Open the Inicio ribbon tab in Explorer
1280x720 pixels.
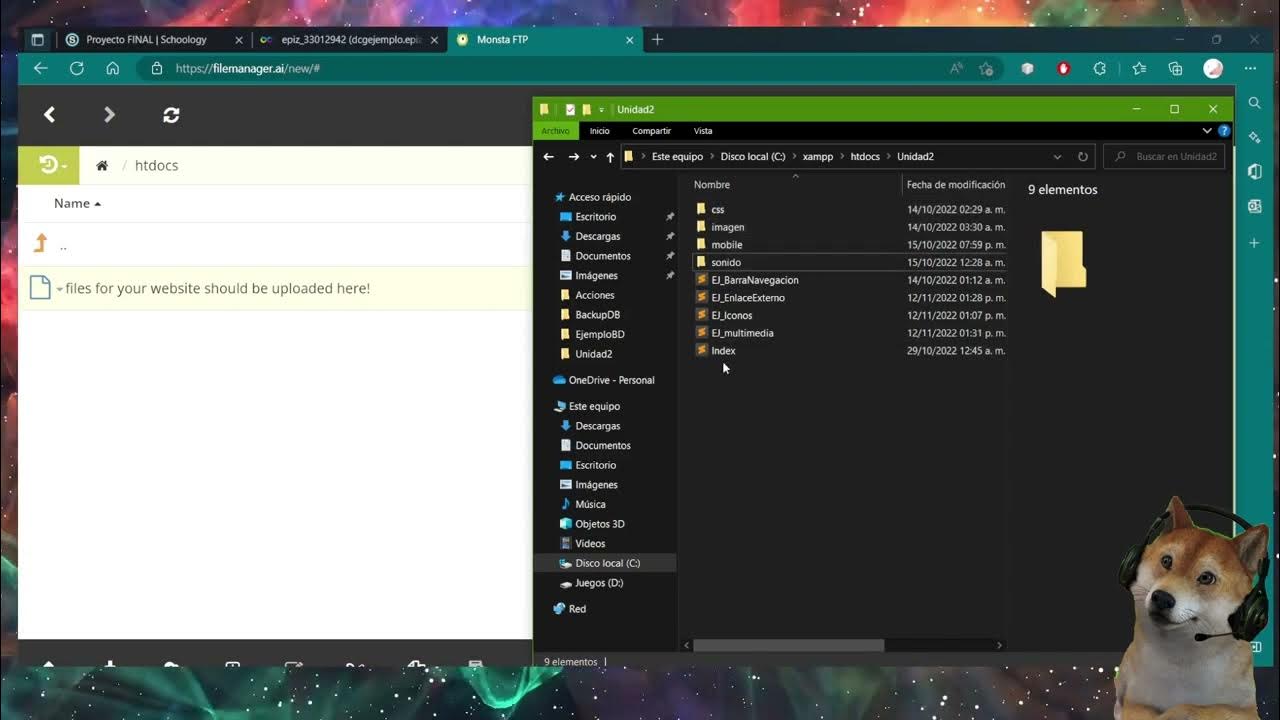[x=599, y=131]
